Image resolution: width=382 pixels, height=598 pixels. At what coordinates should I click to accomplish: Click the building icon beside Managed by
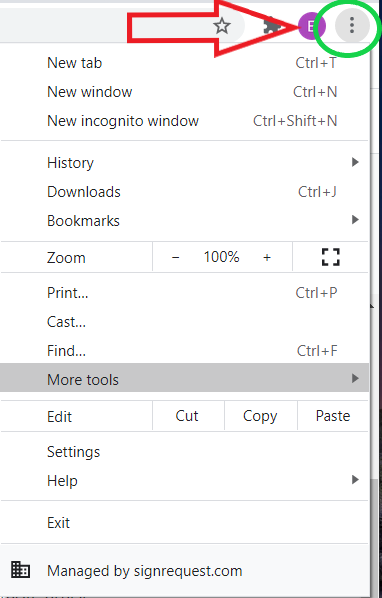tap(20, 570)
